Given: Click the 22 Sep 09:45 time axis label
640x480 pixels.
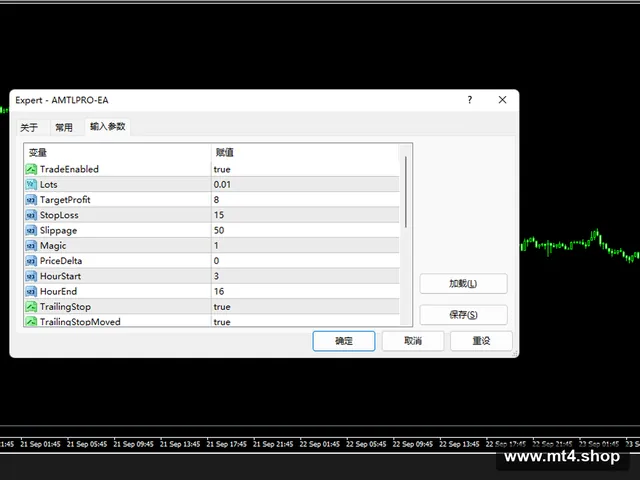Looking at the screenshot, I should (x=413, y=444).
